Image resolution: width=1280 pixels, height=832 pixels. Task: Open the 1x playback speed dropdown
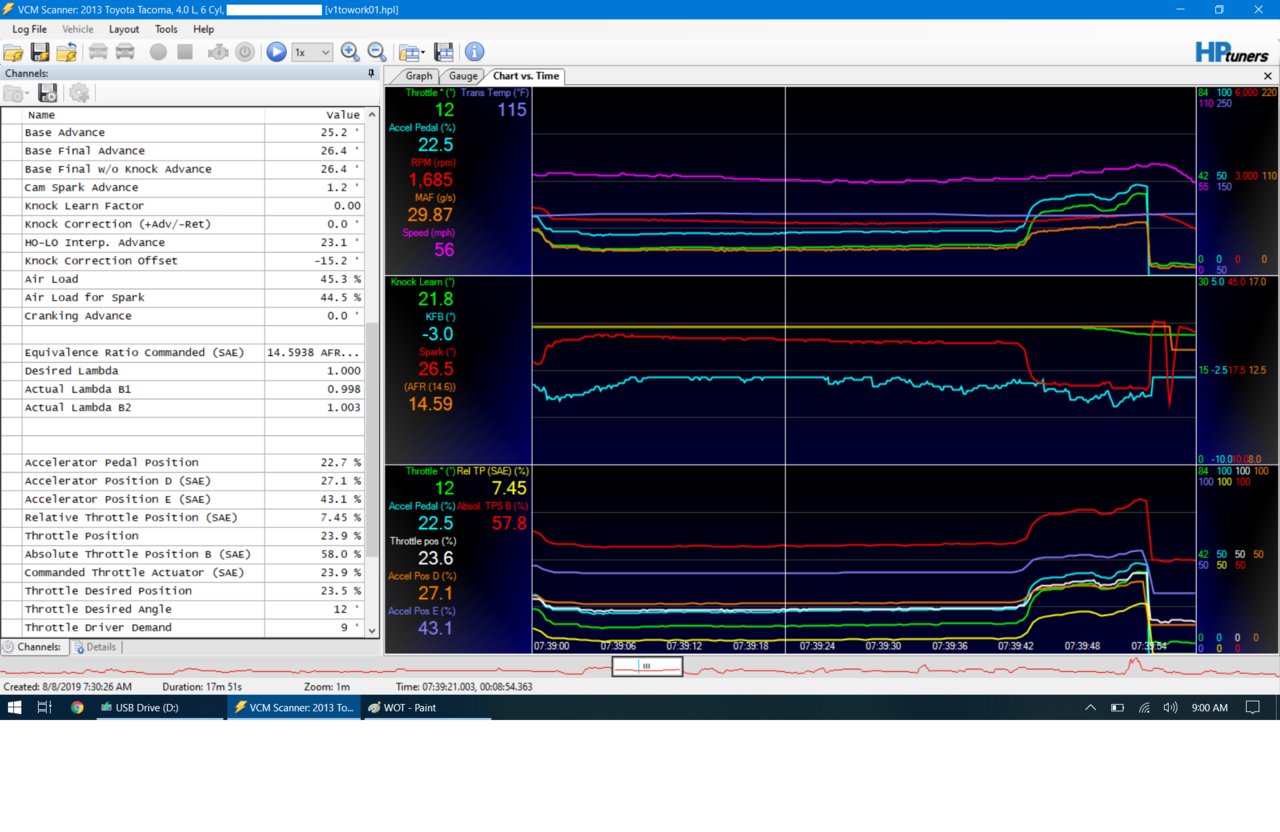click(312, 52)
